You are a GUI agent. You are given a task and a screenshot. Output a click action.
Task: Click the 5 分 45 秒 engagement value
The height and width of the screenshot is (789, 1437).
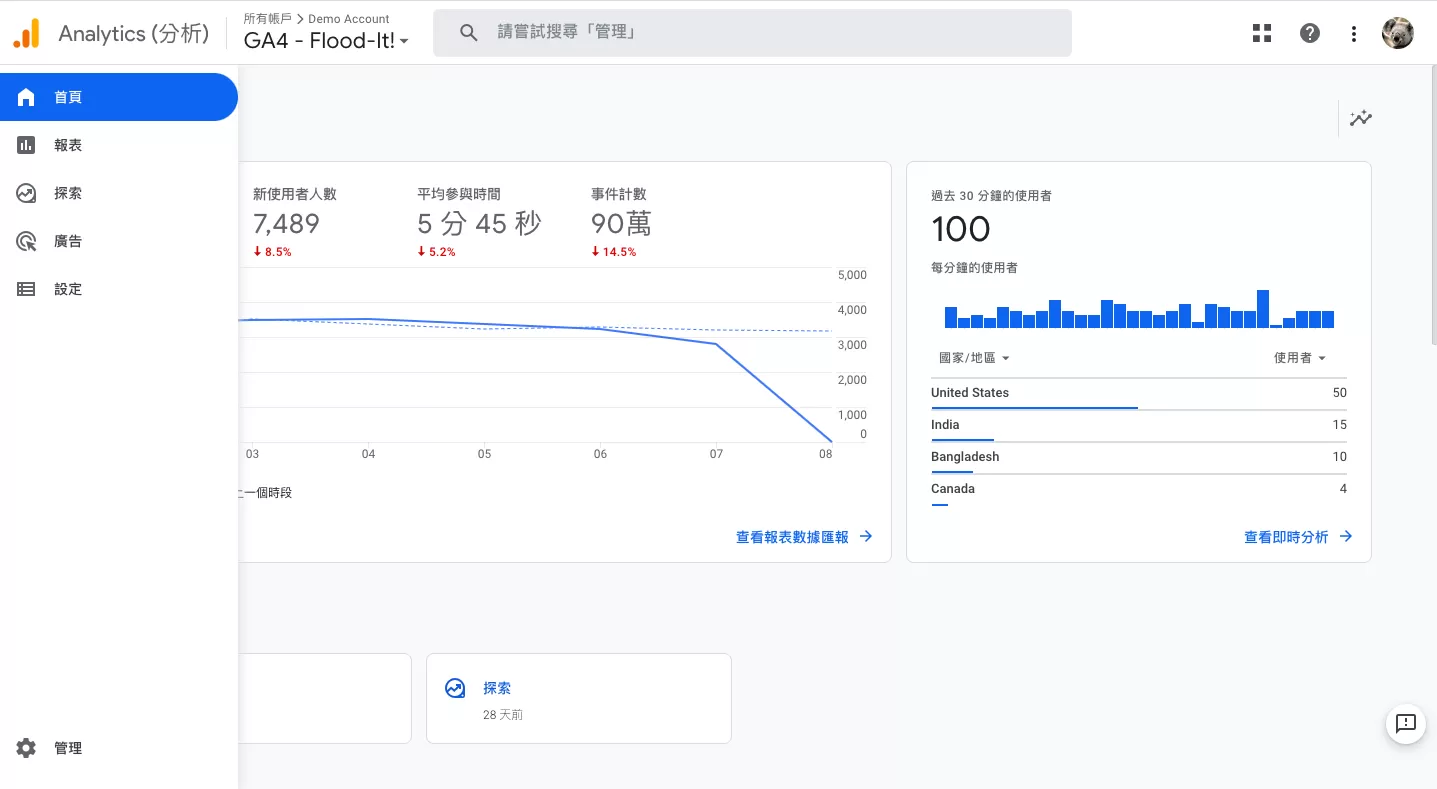(479, 223)
